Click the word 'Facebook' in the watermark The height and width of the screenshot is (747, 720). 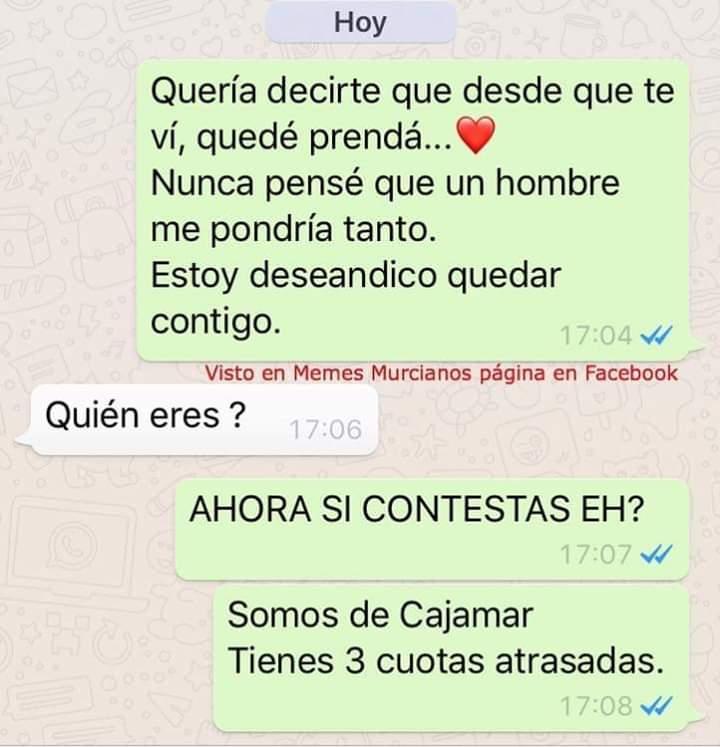point(631,373)
